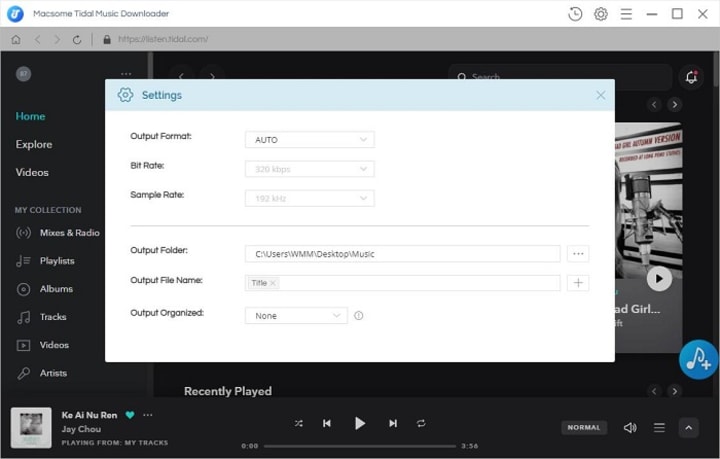Skip to previous track
The height and width of the screenshot is (459, 720).
click(x=326, y=423)
